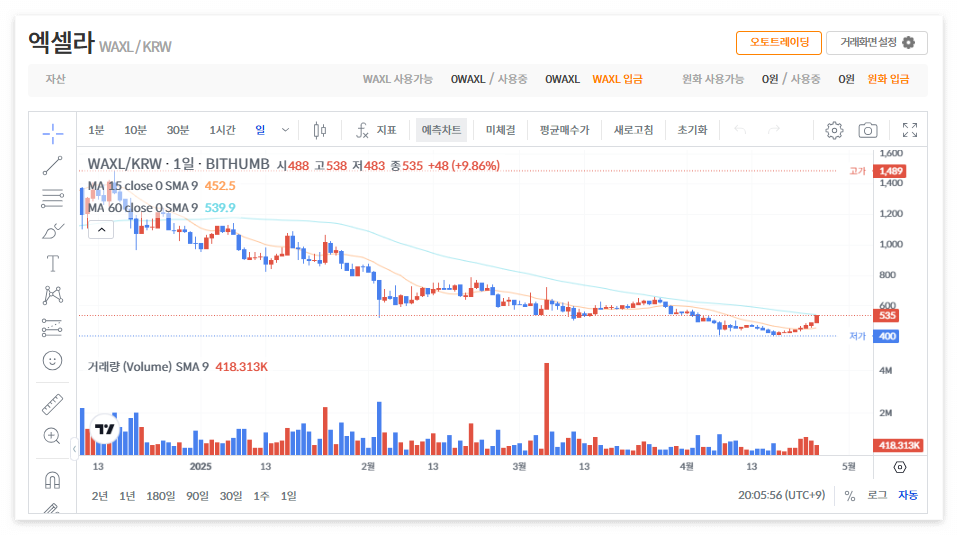Click the 418.313K volume axis label
The height and width of the screenshot is (535, 958).
tap(898, 445)
